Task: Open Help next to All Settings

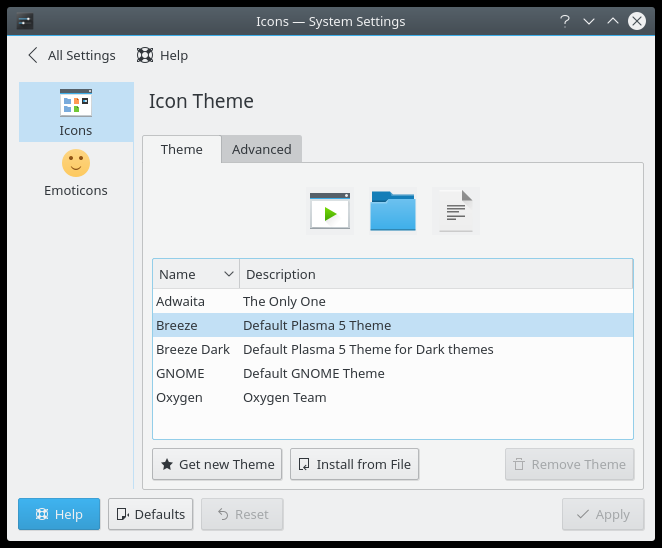Action: (x=162, y=55)
